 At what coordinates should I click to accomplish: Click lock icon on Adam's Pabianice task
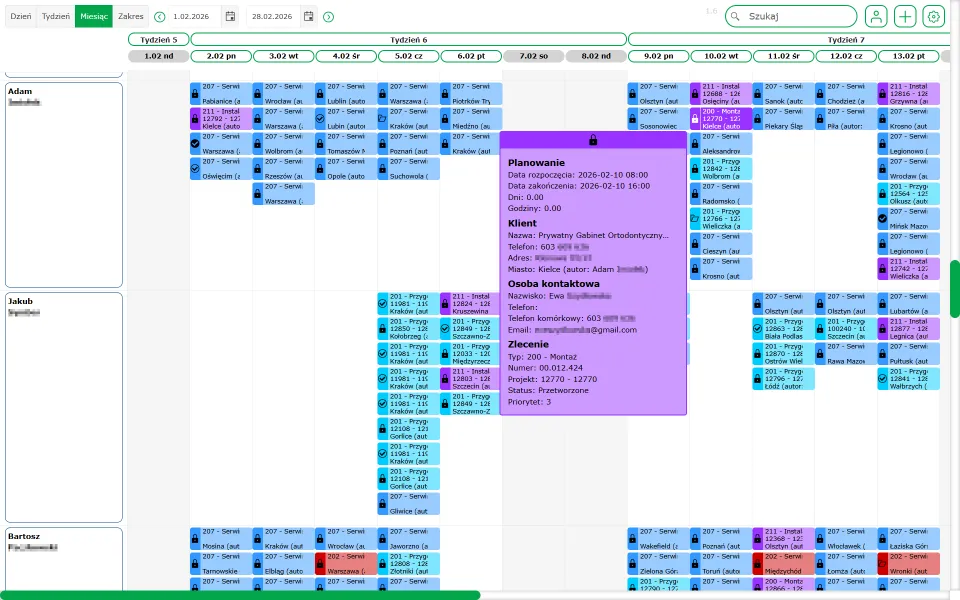pos(196,94)
